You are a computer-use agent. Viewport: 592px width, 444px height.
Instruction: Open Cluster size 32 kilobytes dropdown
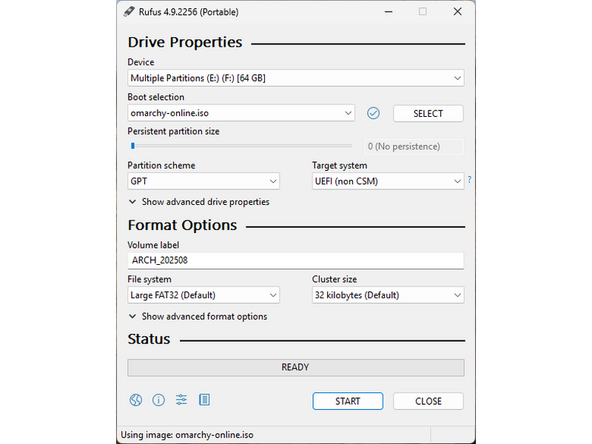click(388, 295)
